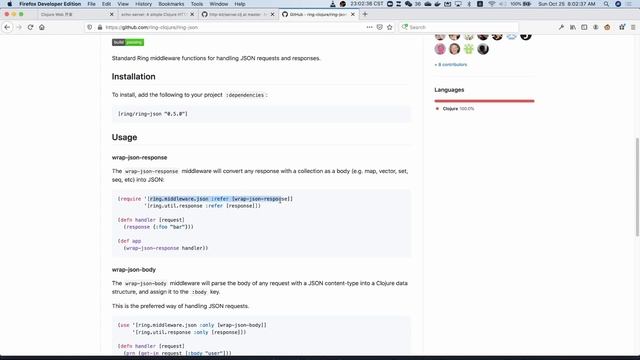
Task: Open the Window menu in menu bar
Action: click(x=219, y=4)
